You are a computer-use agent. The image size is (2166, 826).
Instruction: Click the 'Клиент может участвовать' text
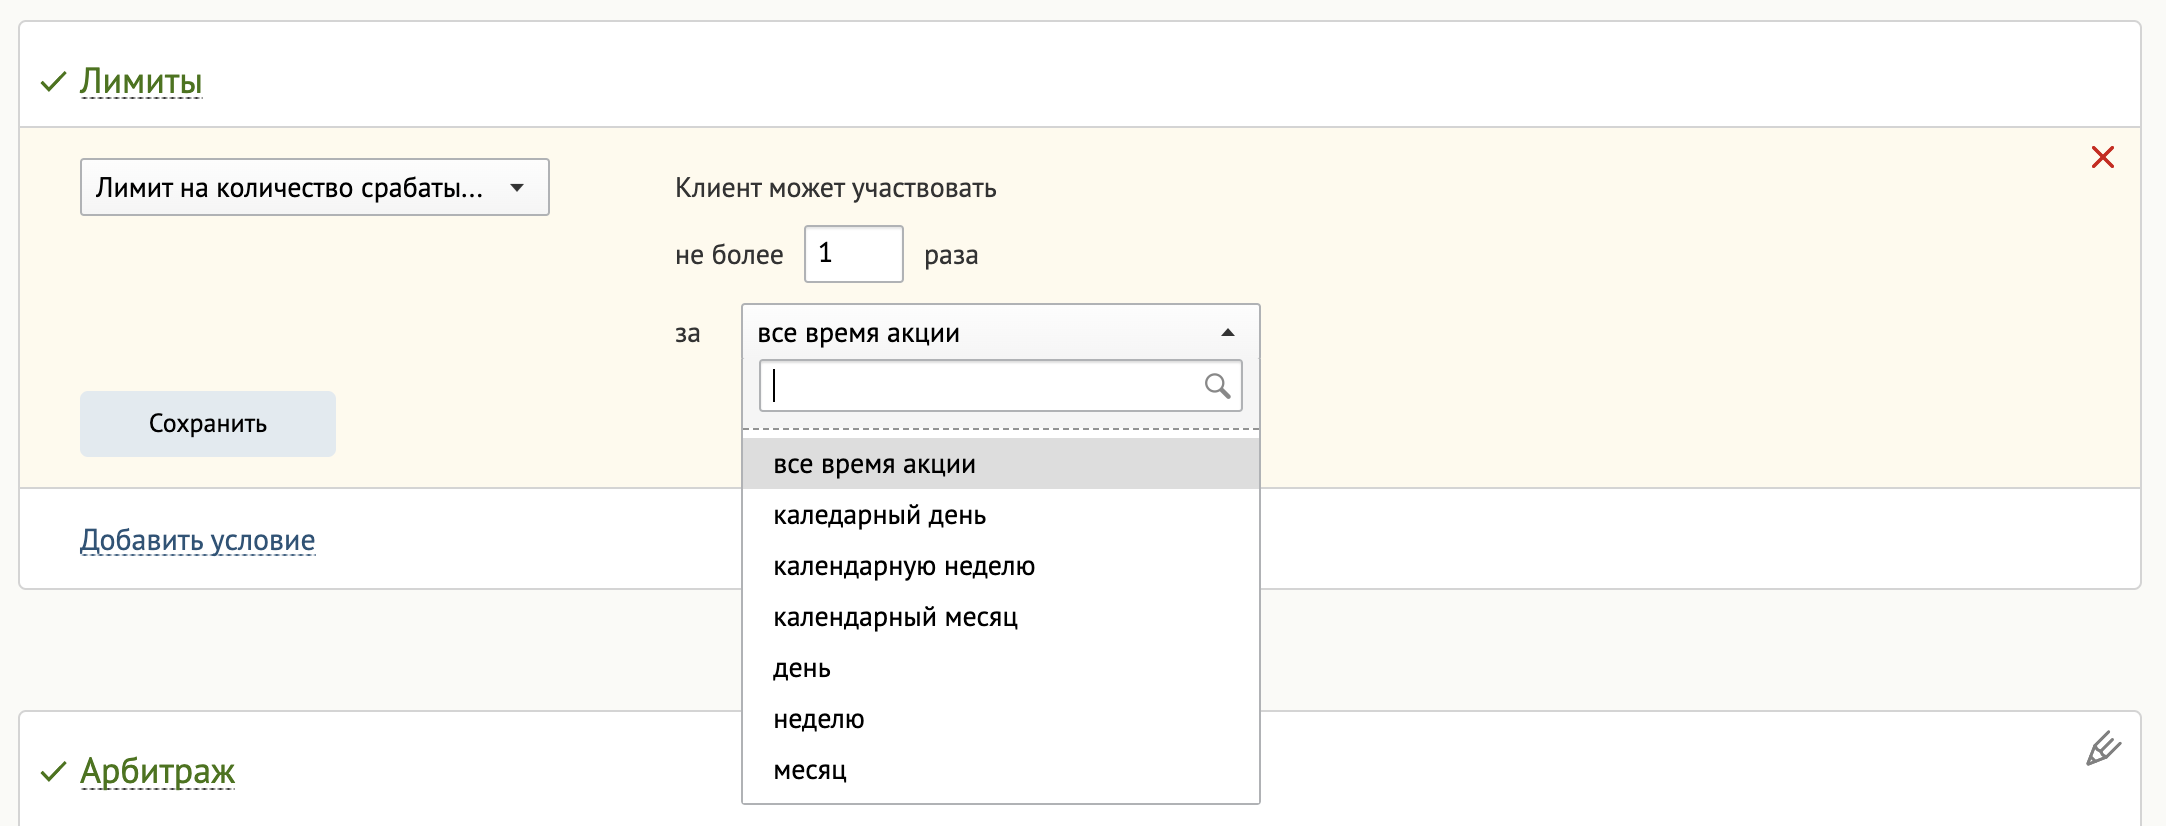pos(836,188)
